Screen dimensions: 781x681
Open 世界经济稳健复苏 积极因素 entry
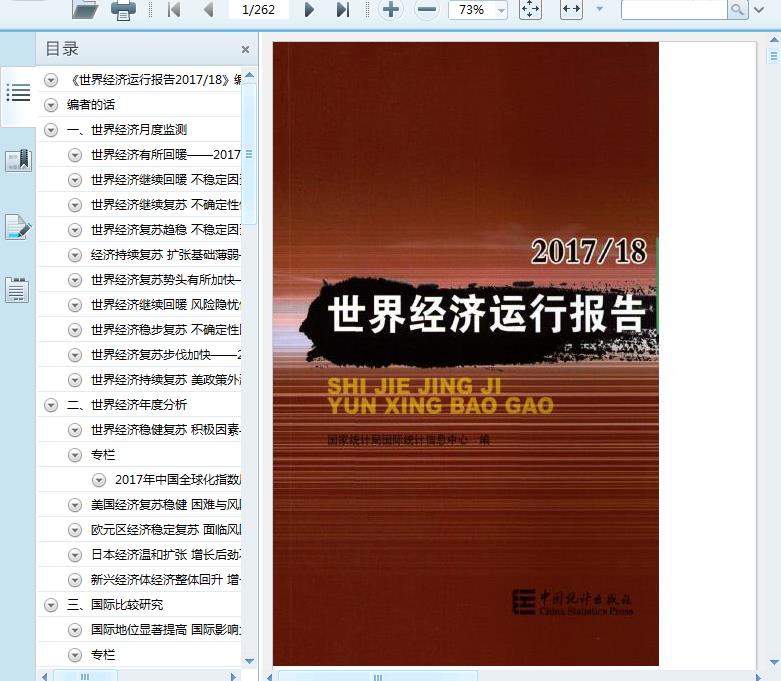point(166,430)
